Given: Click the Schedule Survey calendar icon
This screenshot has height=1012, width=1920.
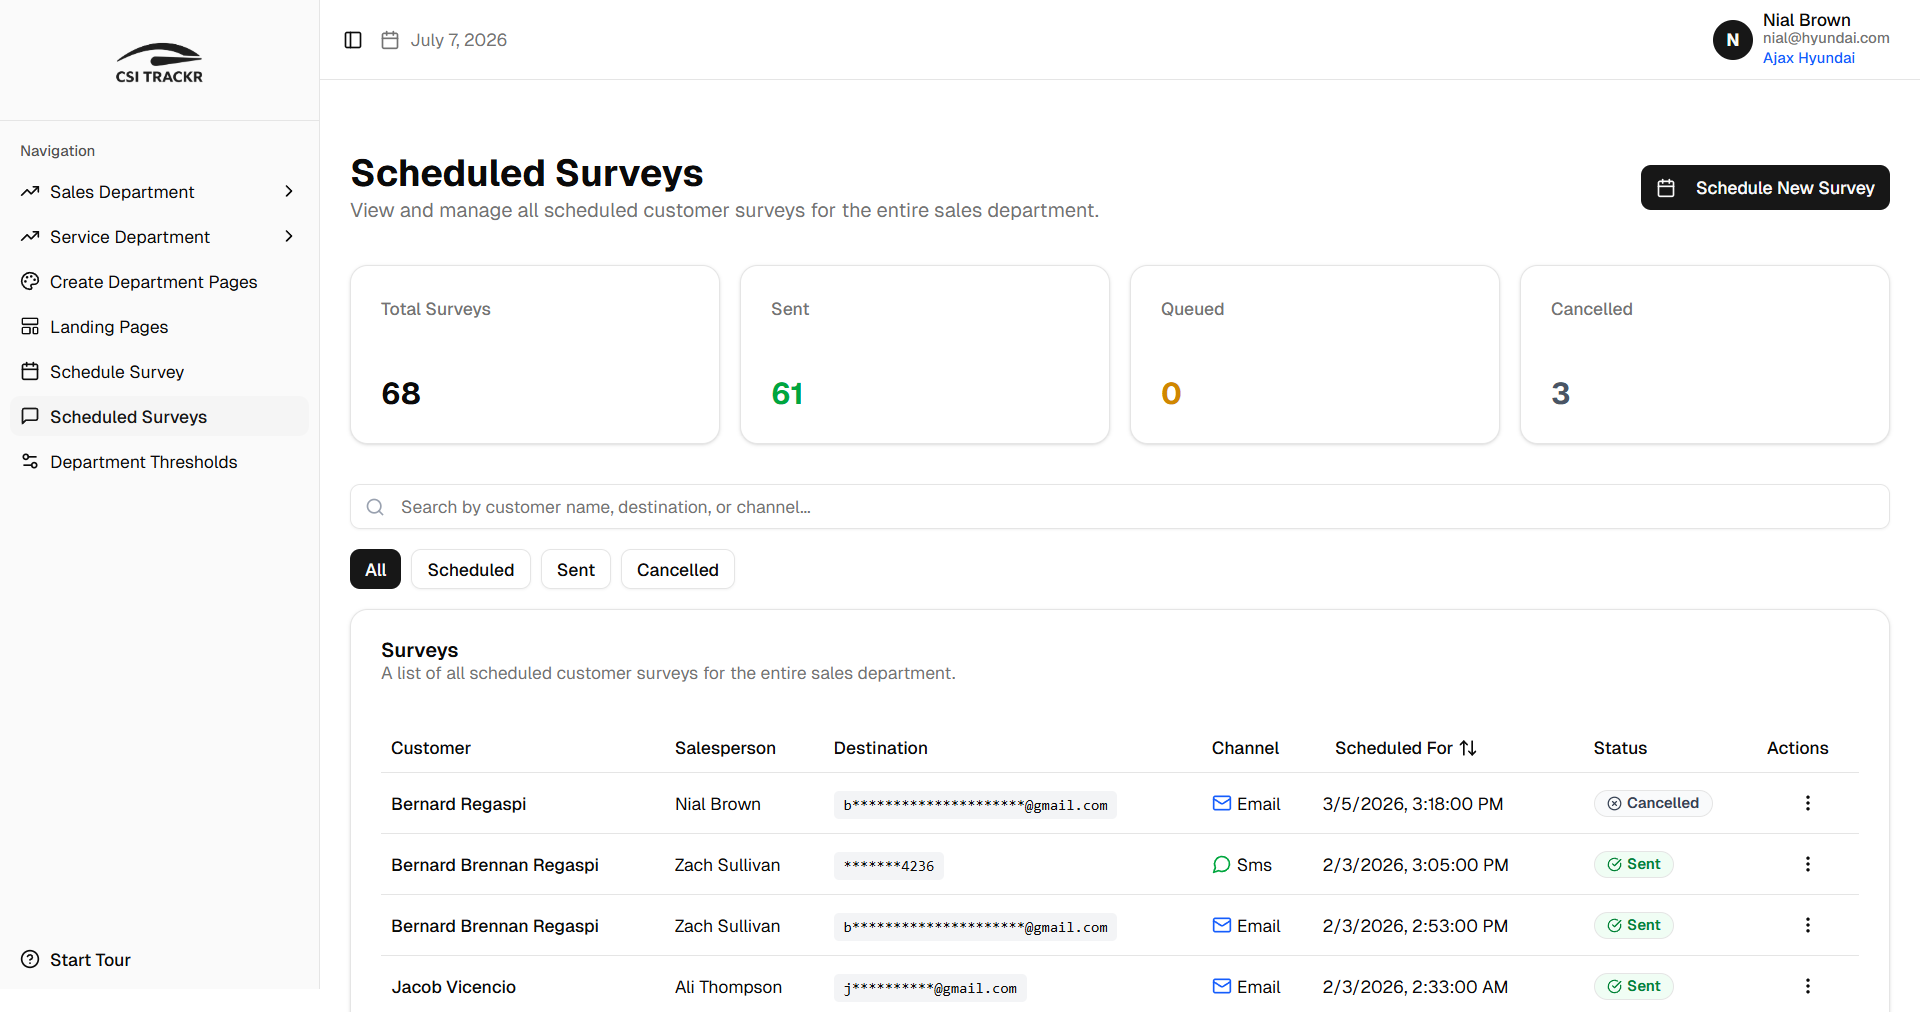Looking at the screenshot, I should point(30,371).
